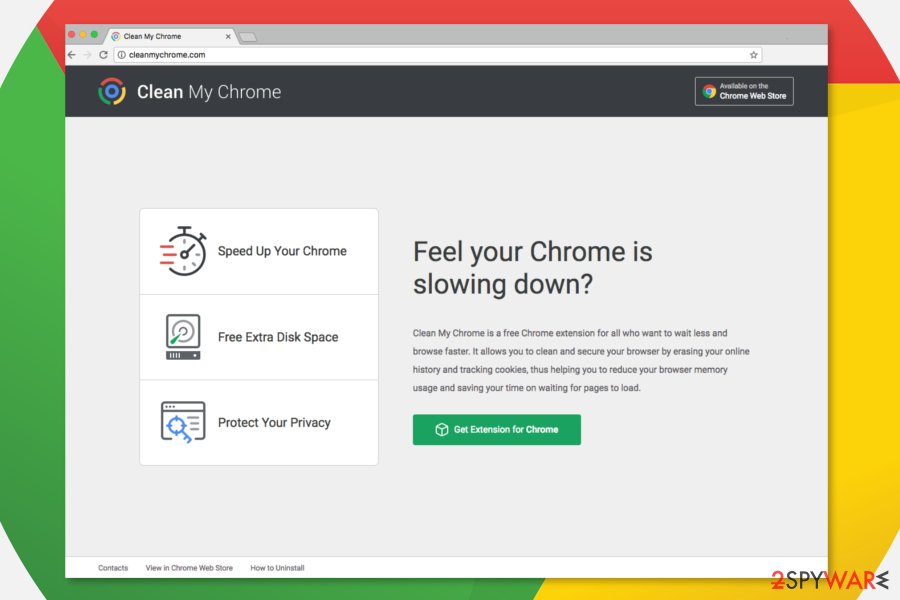The height and width of the screenshot is (600, 900).
Task: Click the 'Feel your Chrome is slowing down?' heading
Action: pyautogui.click(x=533, y=268)
